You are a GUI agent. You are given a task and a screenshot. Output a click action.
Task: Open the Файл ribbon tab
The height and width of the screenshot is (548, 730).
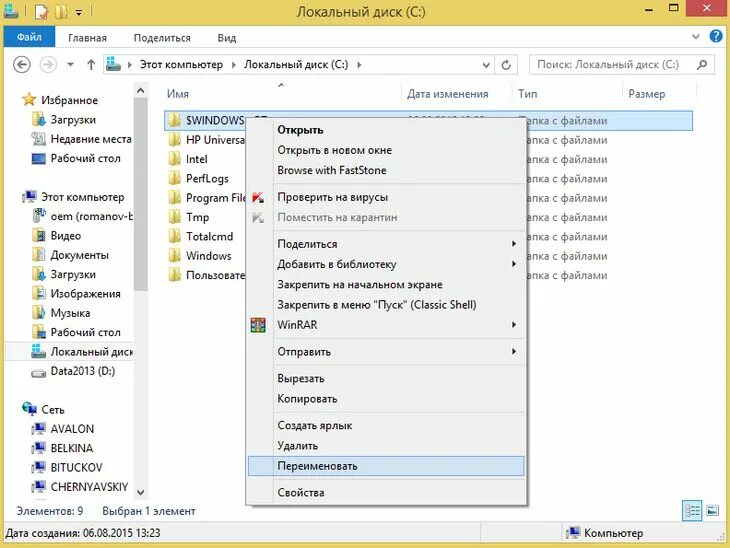pos(29,37)
